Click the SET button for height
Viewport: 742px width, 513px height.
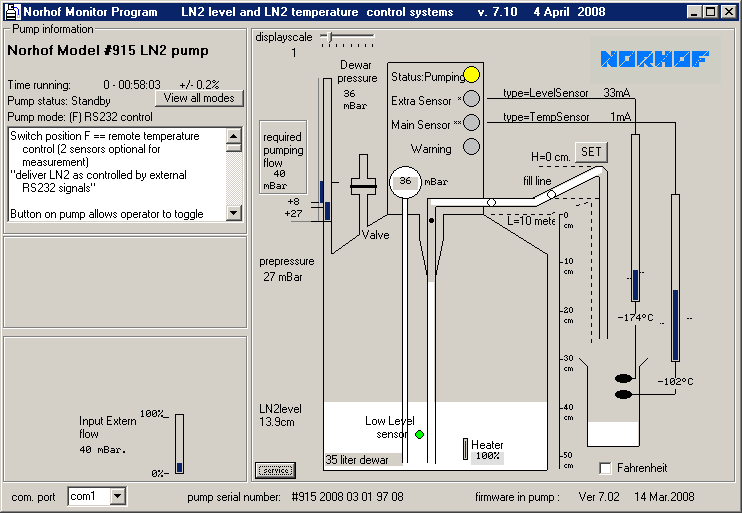591,152
